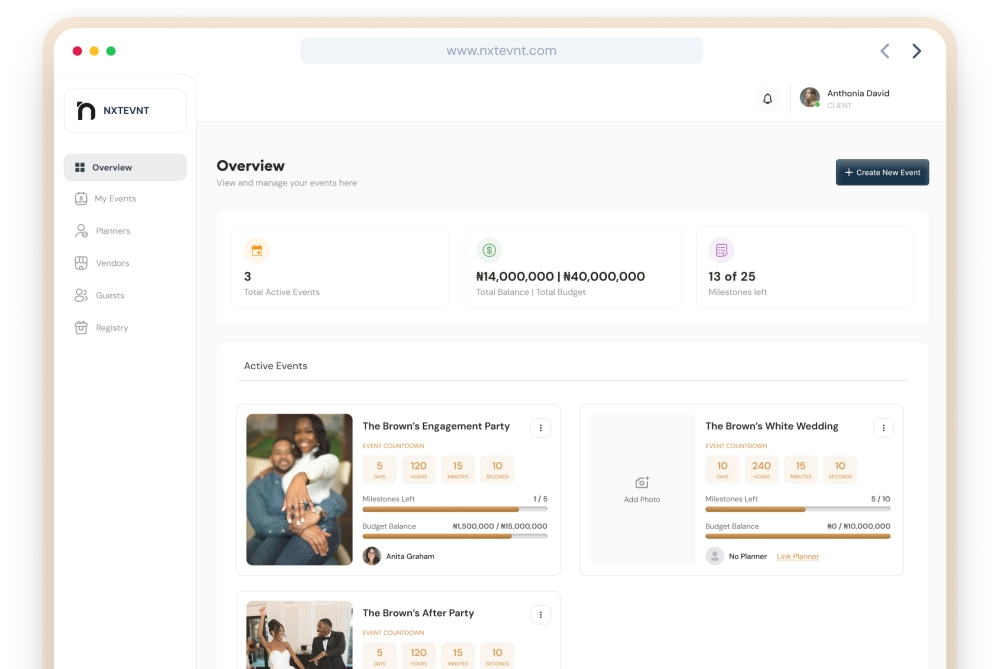Open the After Party event photo
The width and height of the screenshot is (1000, 669).
(x=299, y=635)
